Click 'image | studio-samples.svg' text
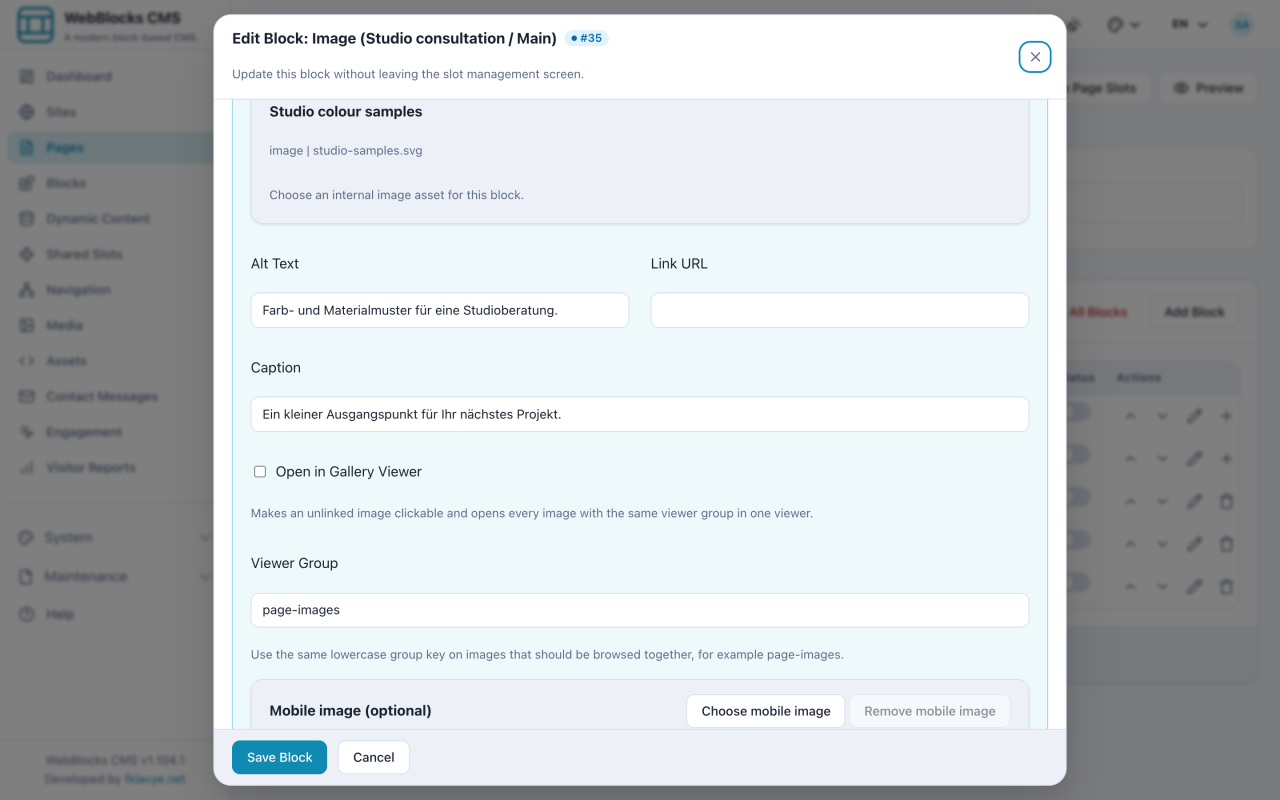The image size is (1280, 800). 346,151
